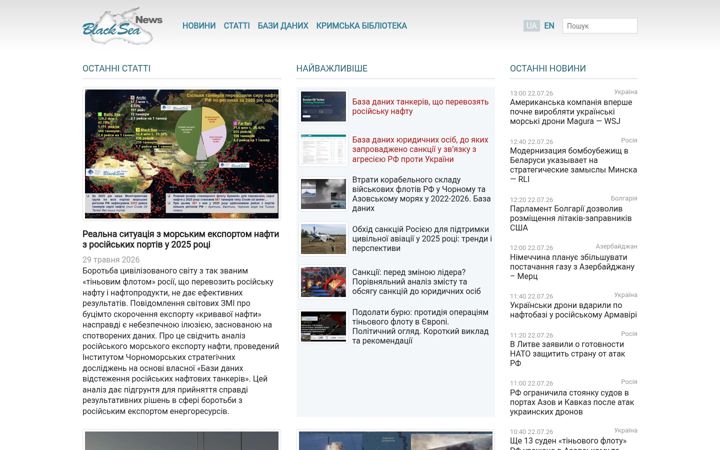Click the ОСТАННІ НОВИНИ section heading

tap(548, 68)
